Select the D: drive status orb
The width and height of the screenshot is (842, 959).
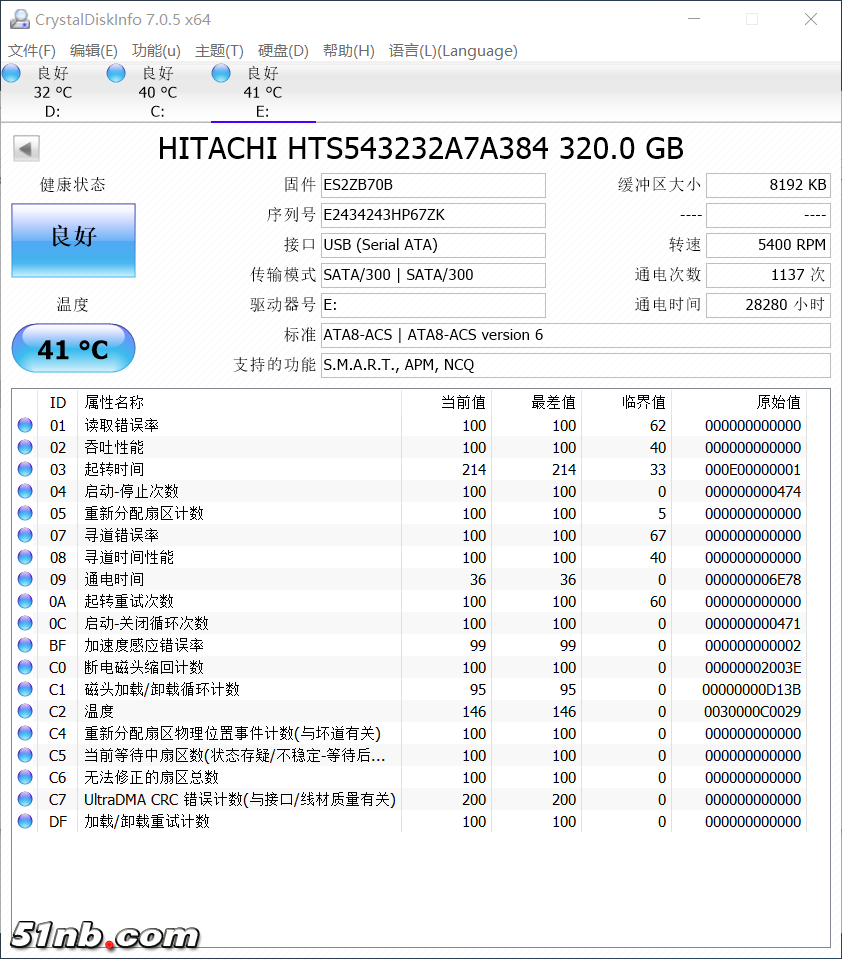[x=11, y=73]
